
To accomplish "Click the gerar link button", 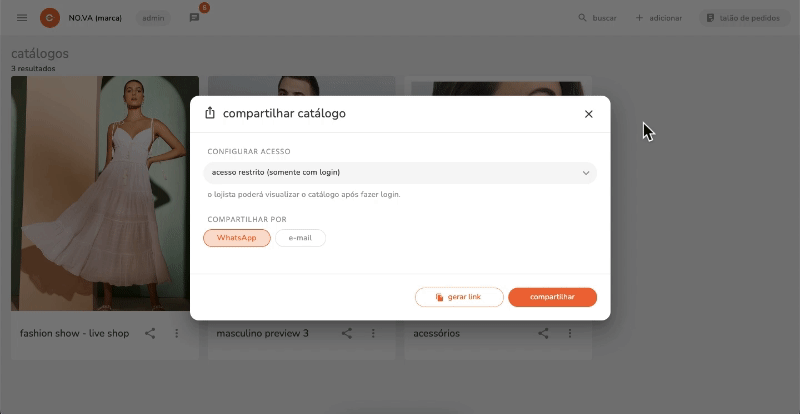I will [459, 297].
